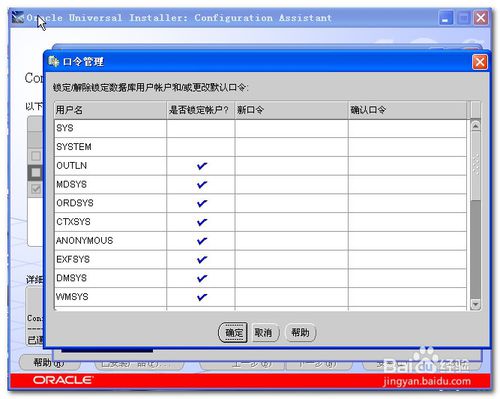Toggle lock cell for SYS account
The height and width of the screenshot is (399, 500).
201,128
